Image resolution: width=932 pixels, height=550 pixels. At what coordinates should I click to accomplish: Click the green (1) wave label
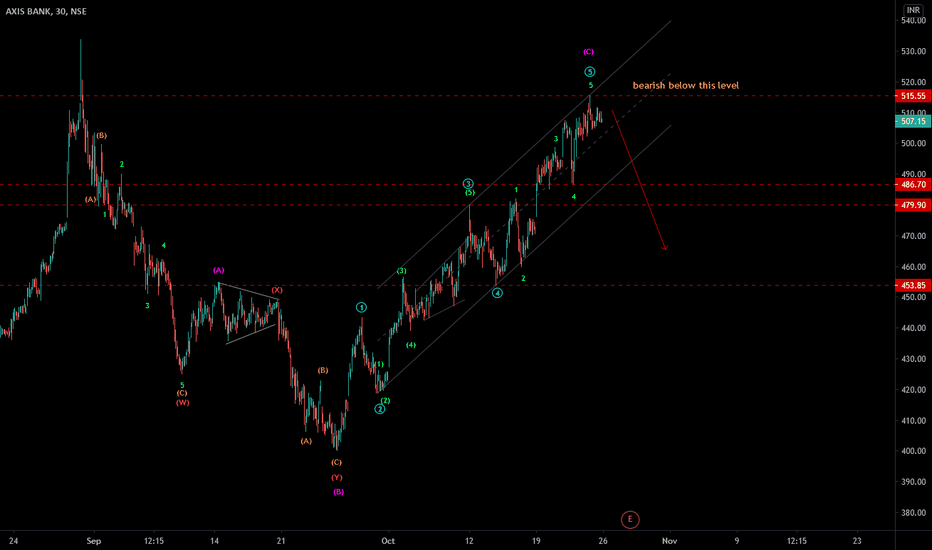tap(379, 364)
